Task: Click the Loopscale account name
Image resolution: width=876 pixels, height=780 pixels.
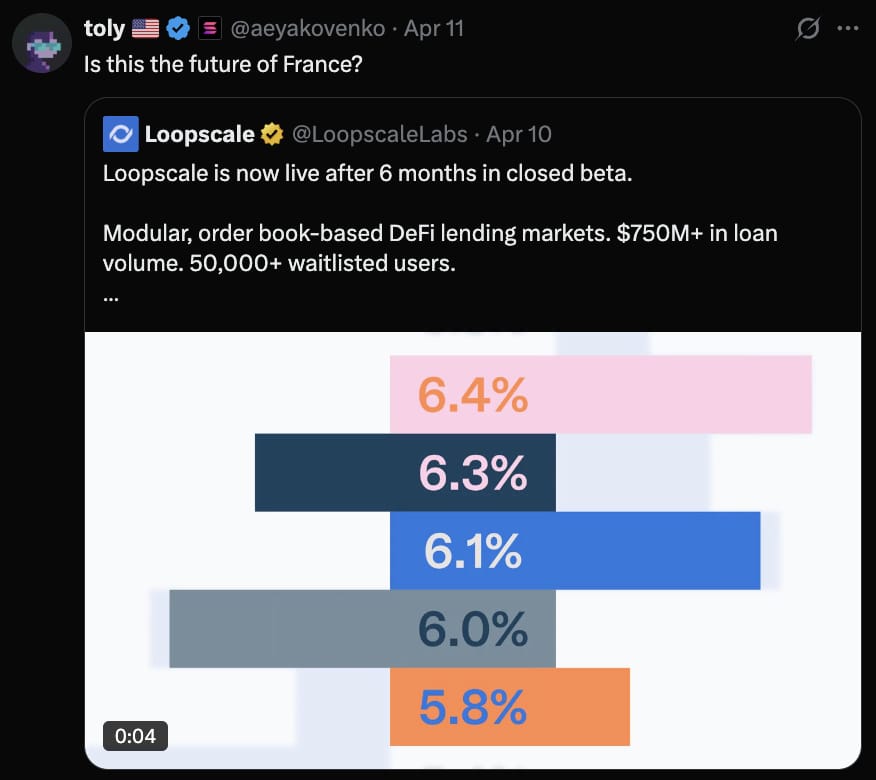Action: [x=199, y=135]
